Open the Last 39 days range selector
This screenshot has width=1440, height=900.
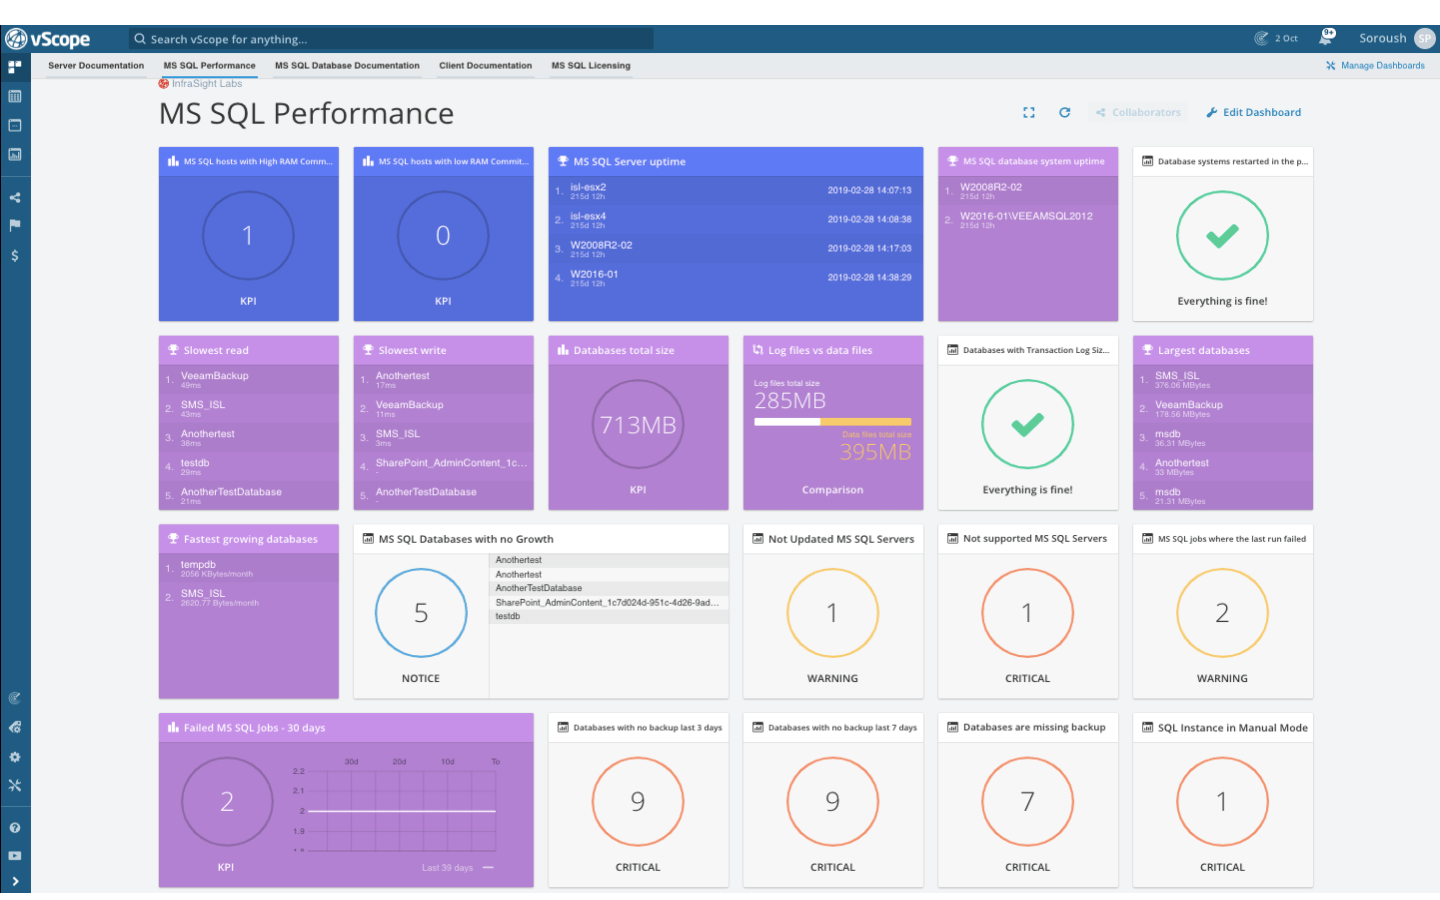[457, 868]
